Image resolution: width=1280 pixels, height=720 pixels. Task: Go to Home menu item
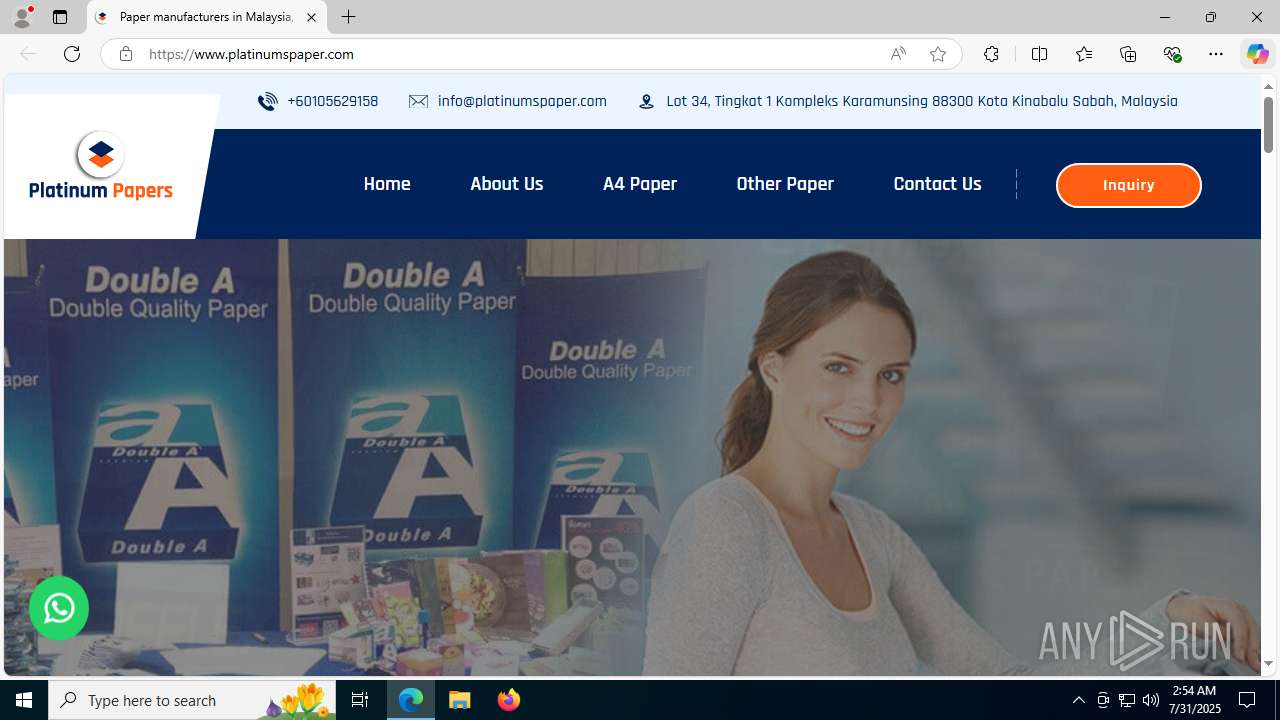pos(387,184)
